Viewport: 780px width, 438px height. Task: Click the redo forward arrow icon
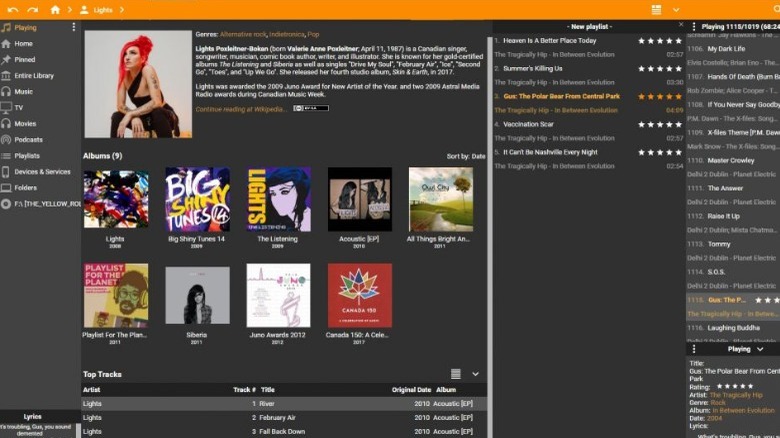(33, 9)
